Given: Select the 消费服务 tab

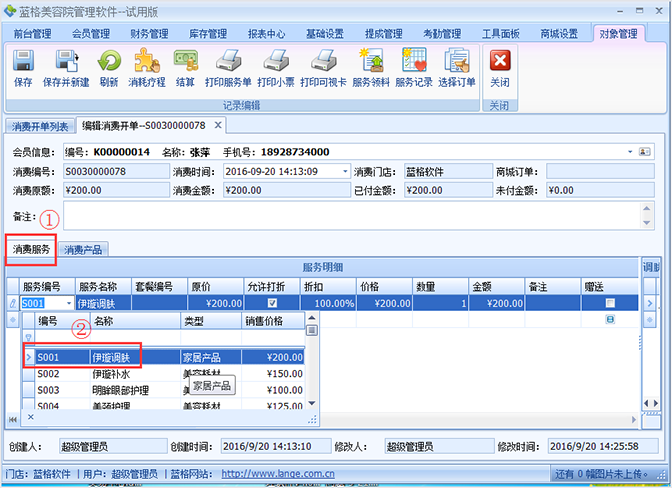Looking at the screenshot, I should coord(31,249).
